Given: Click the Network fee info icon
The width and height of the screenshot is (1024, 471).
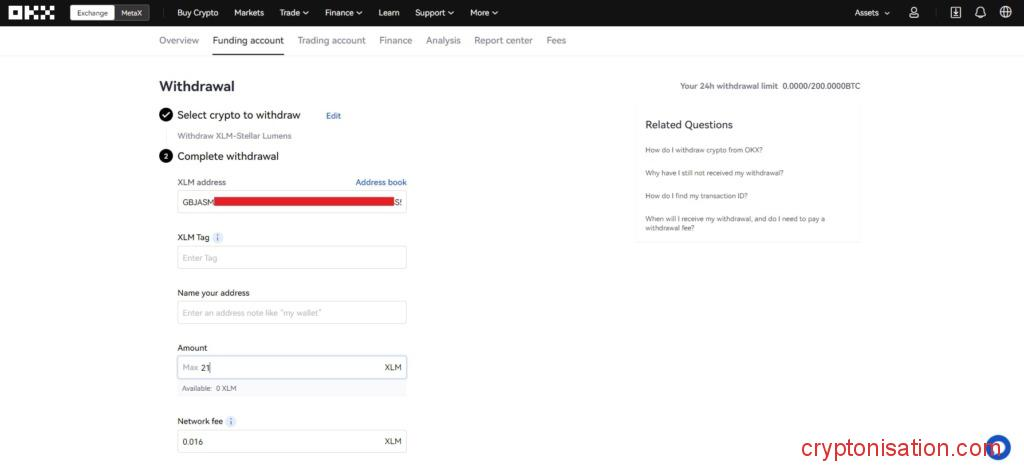Looking at the screenshot, I should click(x=231, y=422).
